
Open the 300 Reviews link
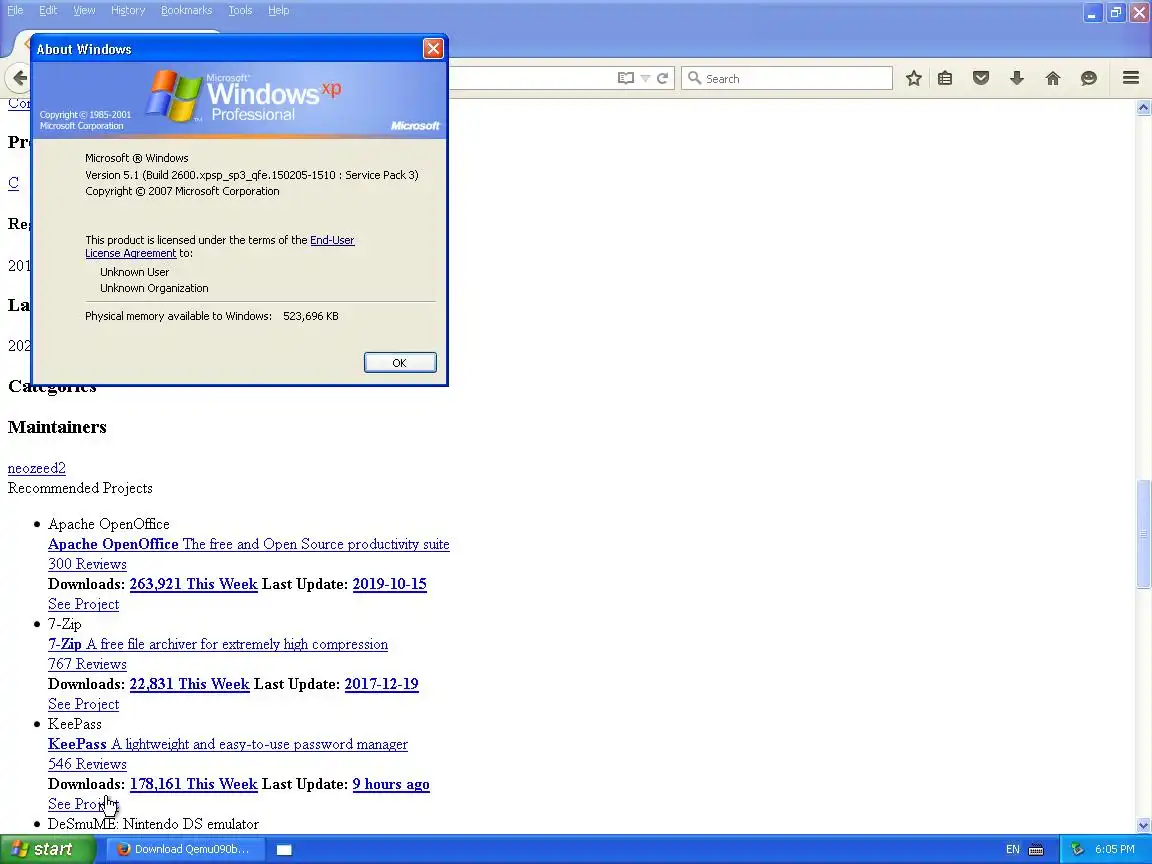(x=87, y=564)
